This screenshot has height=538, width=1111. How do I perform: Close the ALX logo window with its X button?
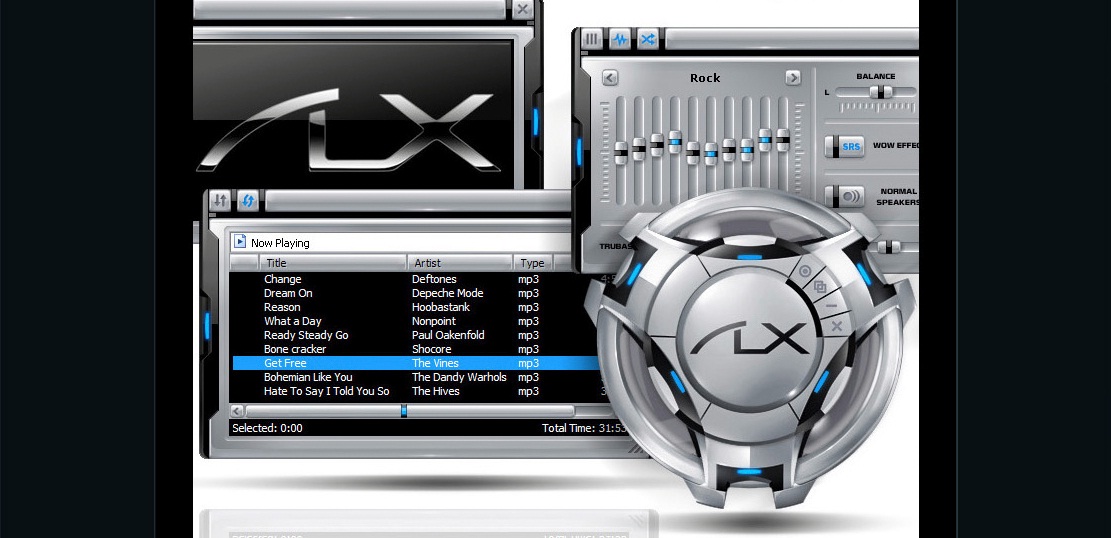[x=522, y=9]
